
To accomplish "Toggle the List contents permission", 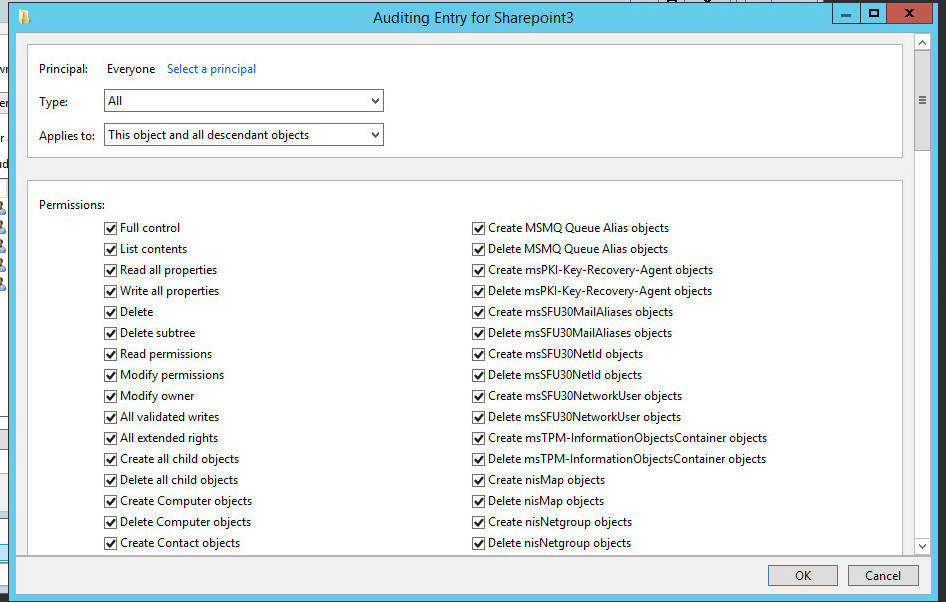I will [x=111, y=249].
